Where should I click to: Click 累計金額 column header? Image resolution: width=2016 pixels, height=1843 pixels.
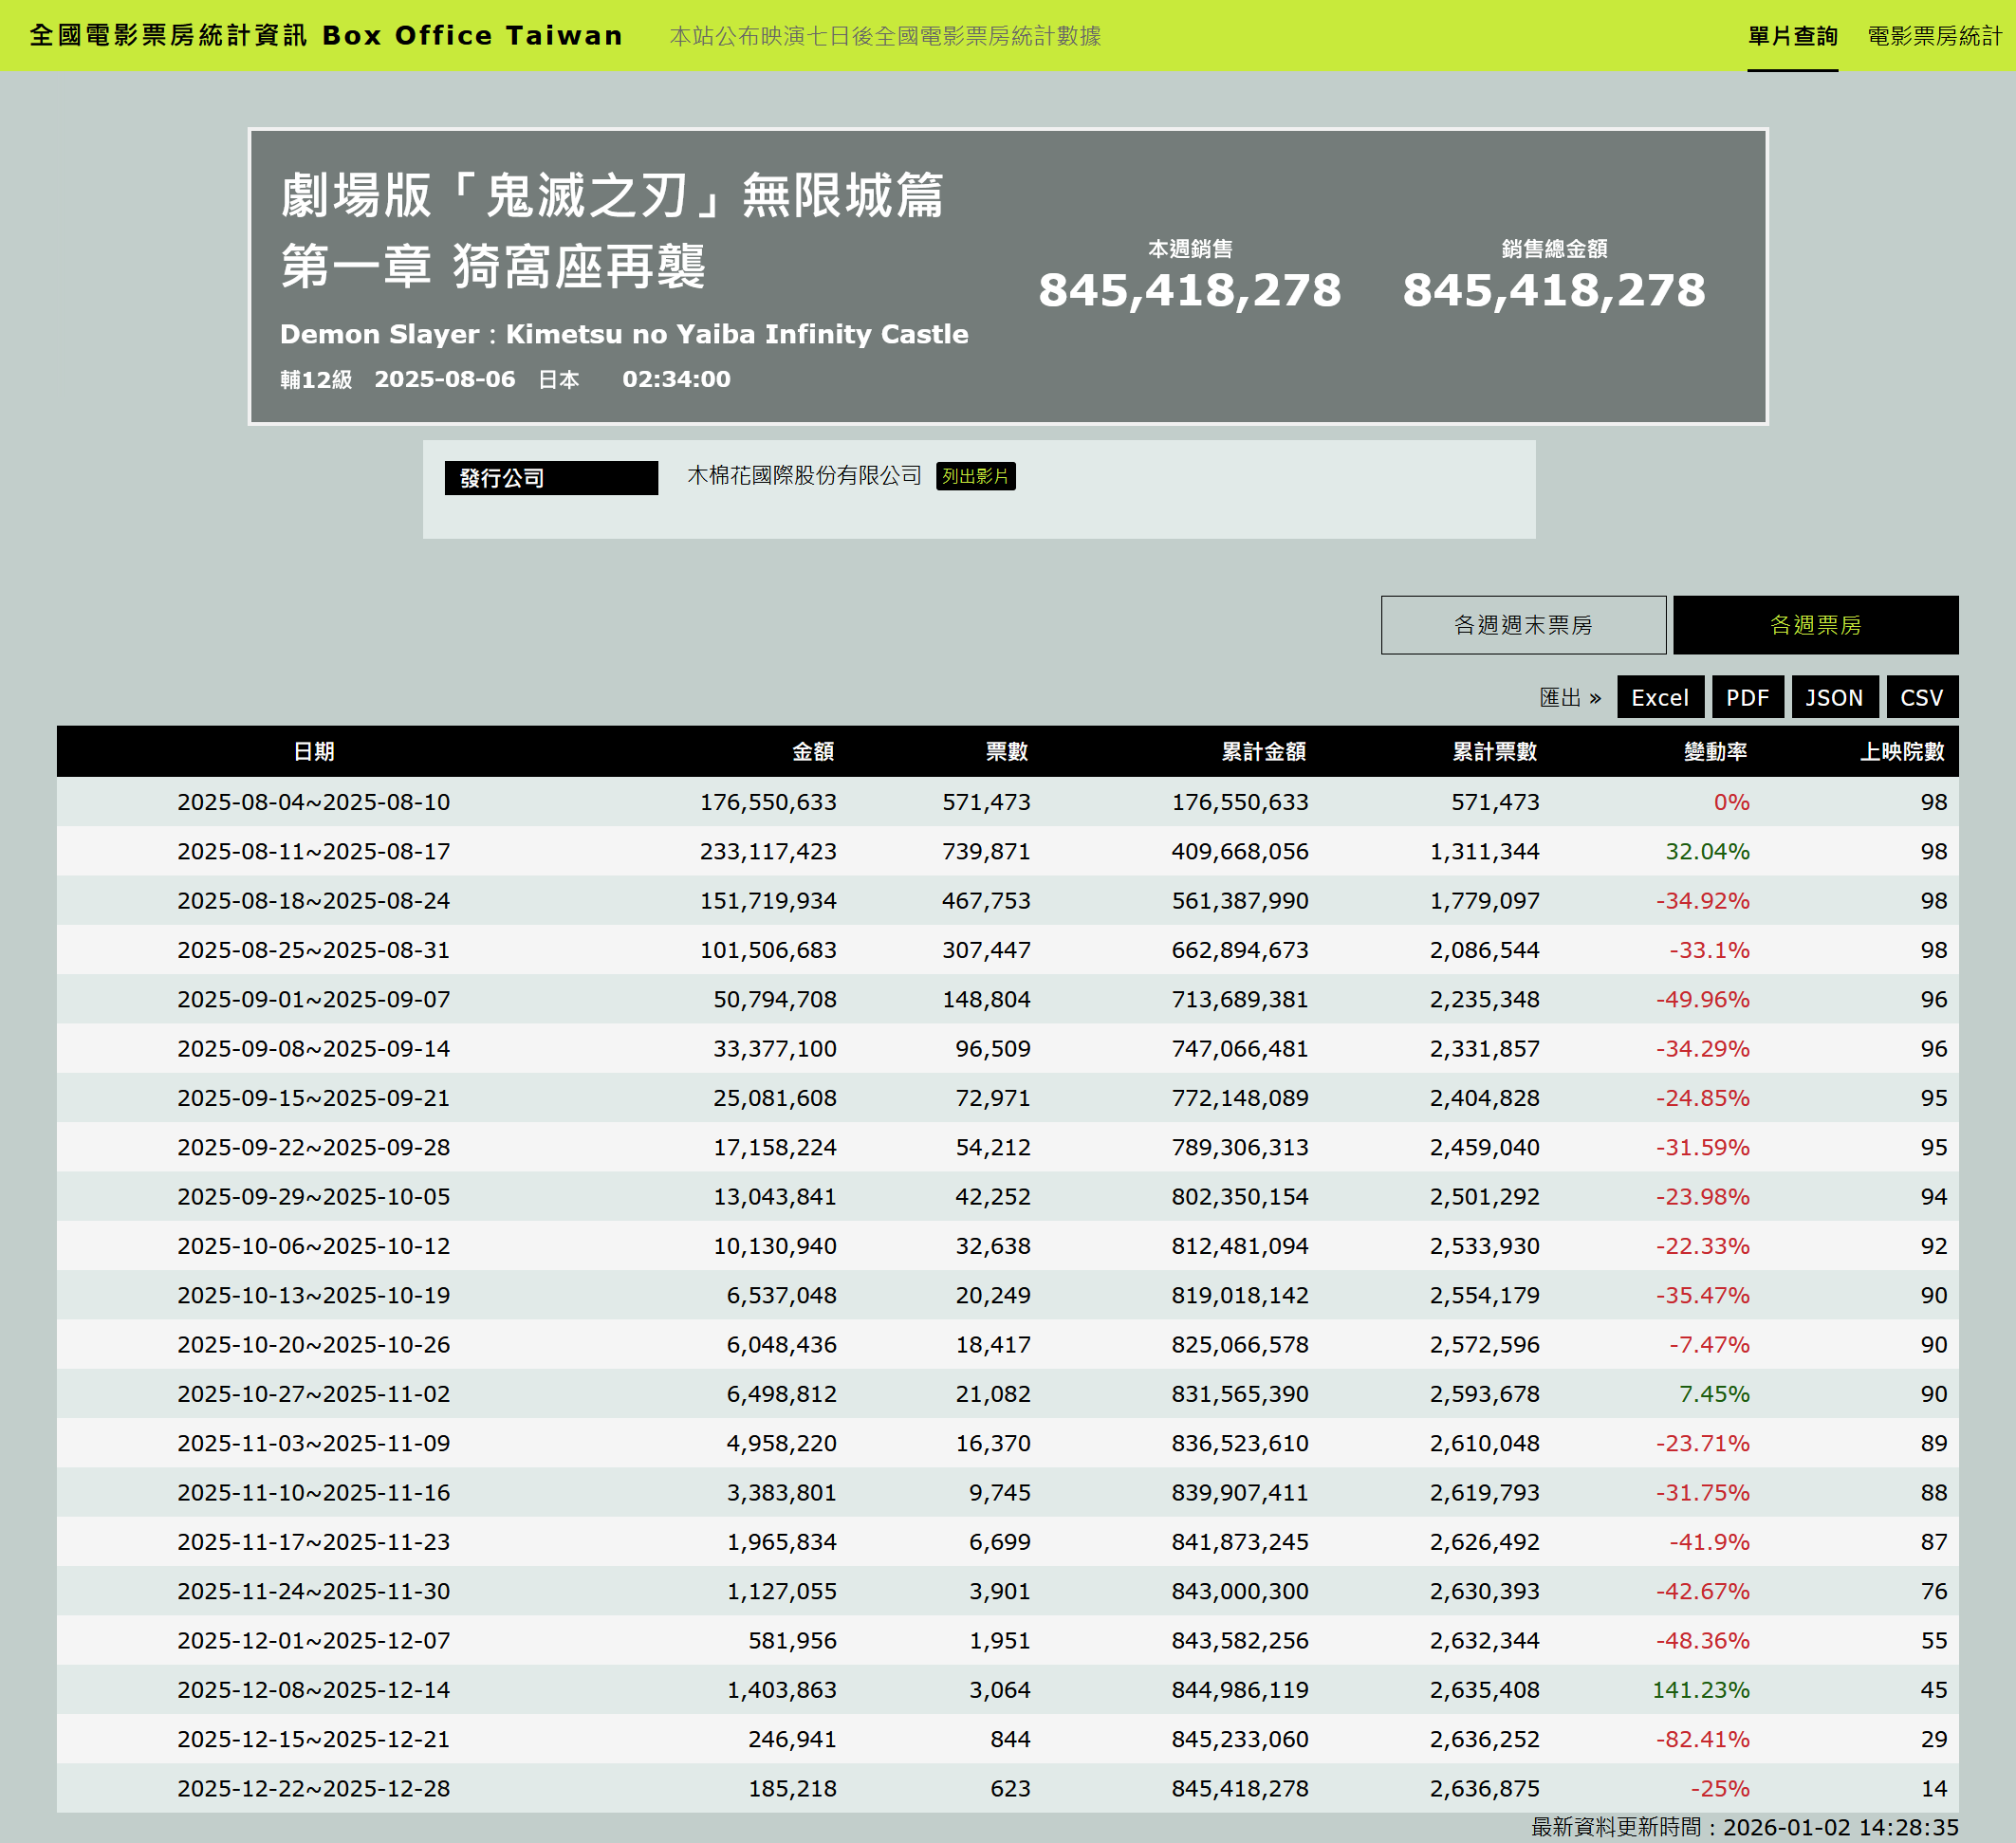pyautogui.click(x=1262, y=751)
